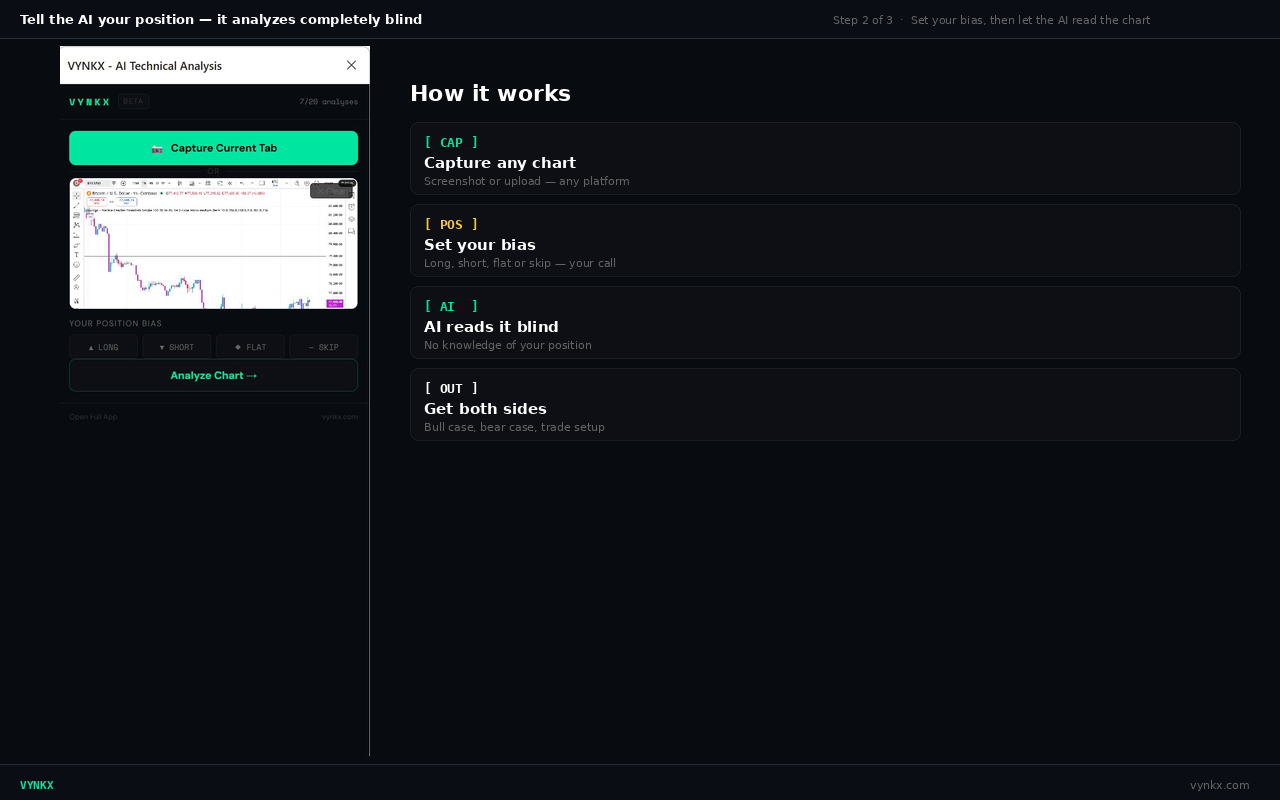Screen dimensions: 1280x800
Task: Open vynkx.com link in page footer
Action: (x=1220, y=785)
